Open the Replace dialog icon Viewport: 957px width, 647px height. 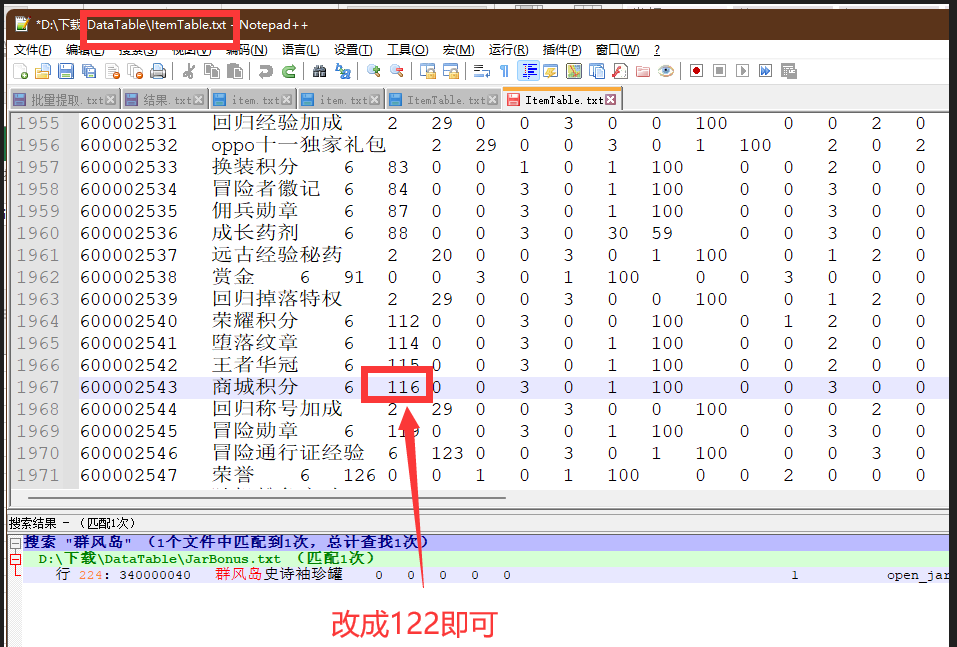343,71
